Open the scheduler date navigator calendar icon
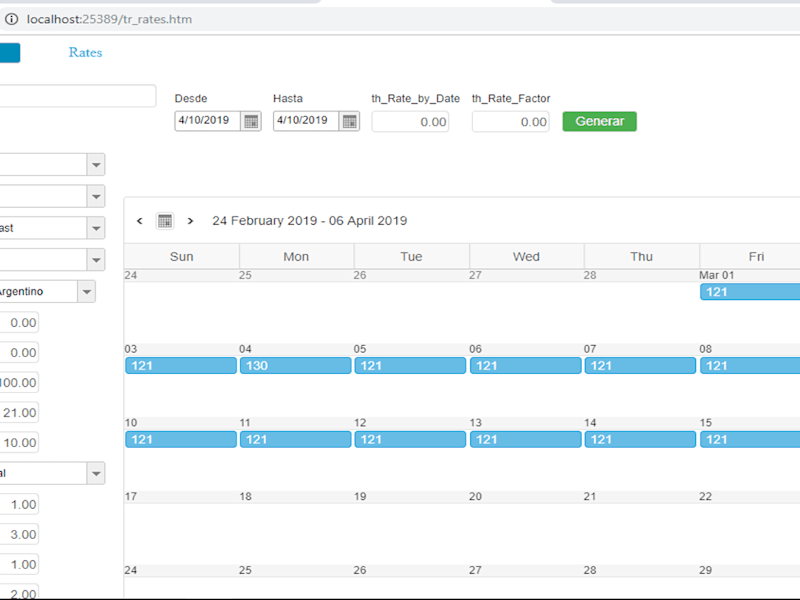The height and width of the screenshot is (600, 800). [165, 221]
